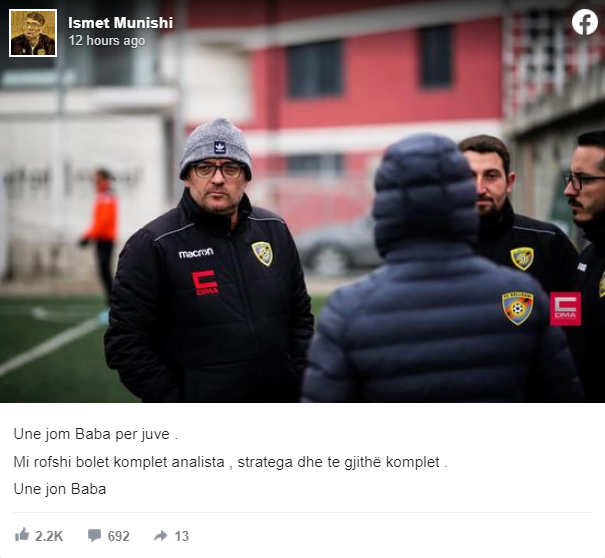The image size is (605, 558).
Task: Select the text 'Une jom Baba per juve'
Action: click(x=91, y=434)
